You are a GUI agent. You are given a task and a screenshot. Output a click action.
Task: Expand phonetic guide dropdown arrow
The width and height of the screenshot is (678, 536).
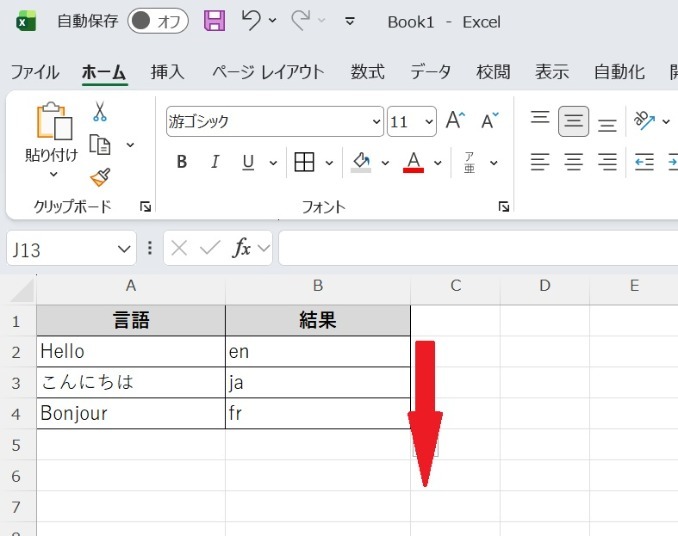coord(493,163)
